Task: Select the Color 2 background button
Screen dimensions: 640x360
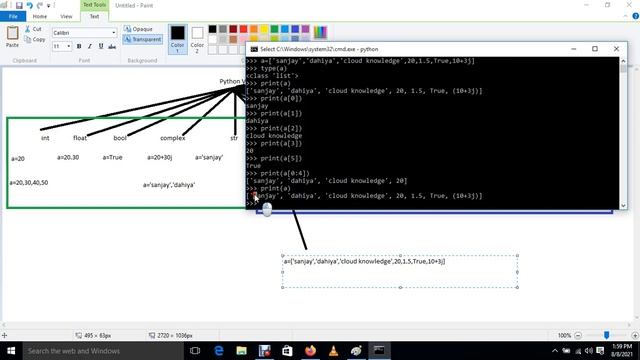Action: (x=197, y=39)
